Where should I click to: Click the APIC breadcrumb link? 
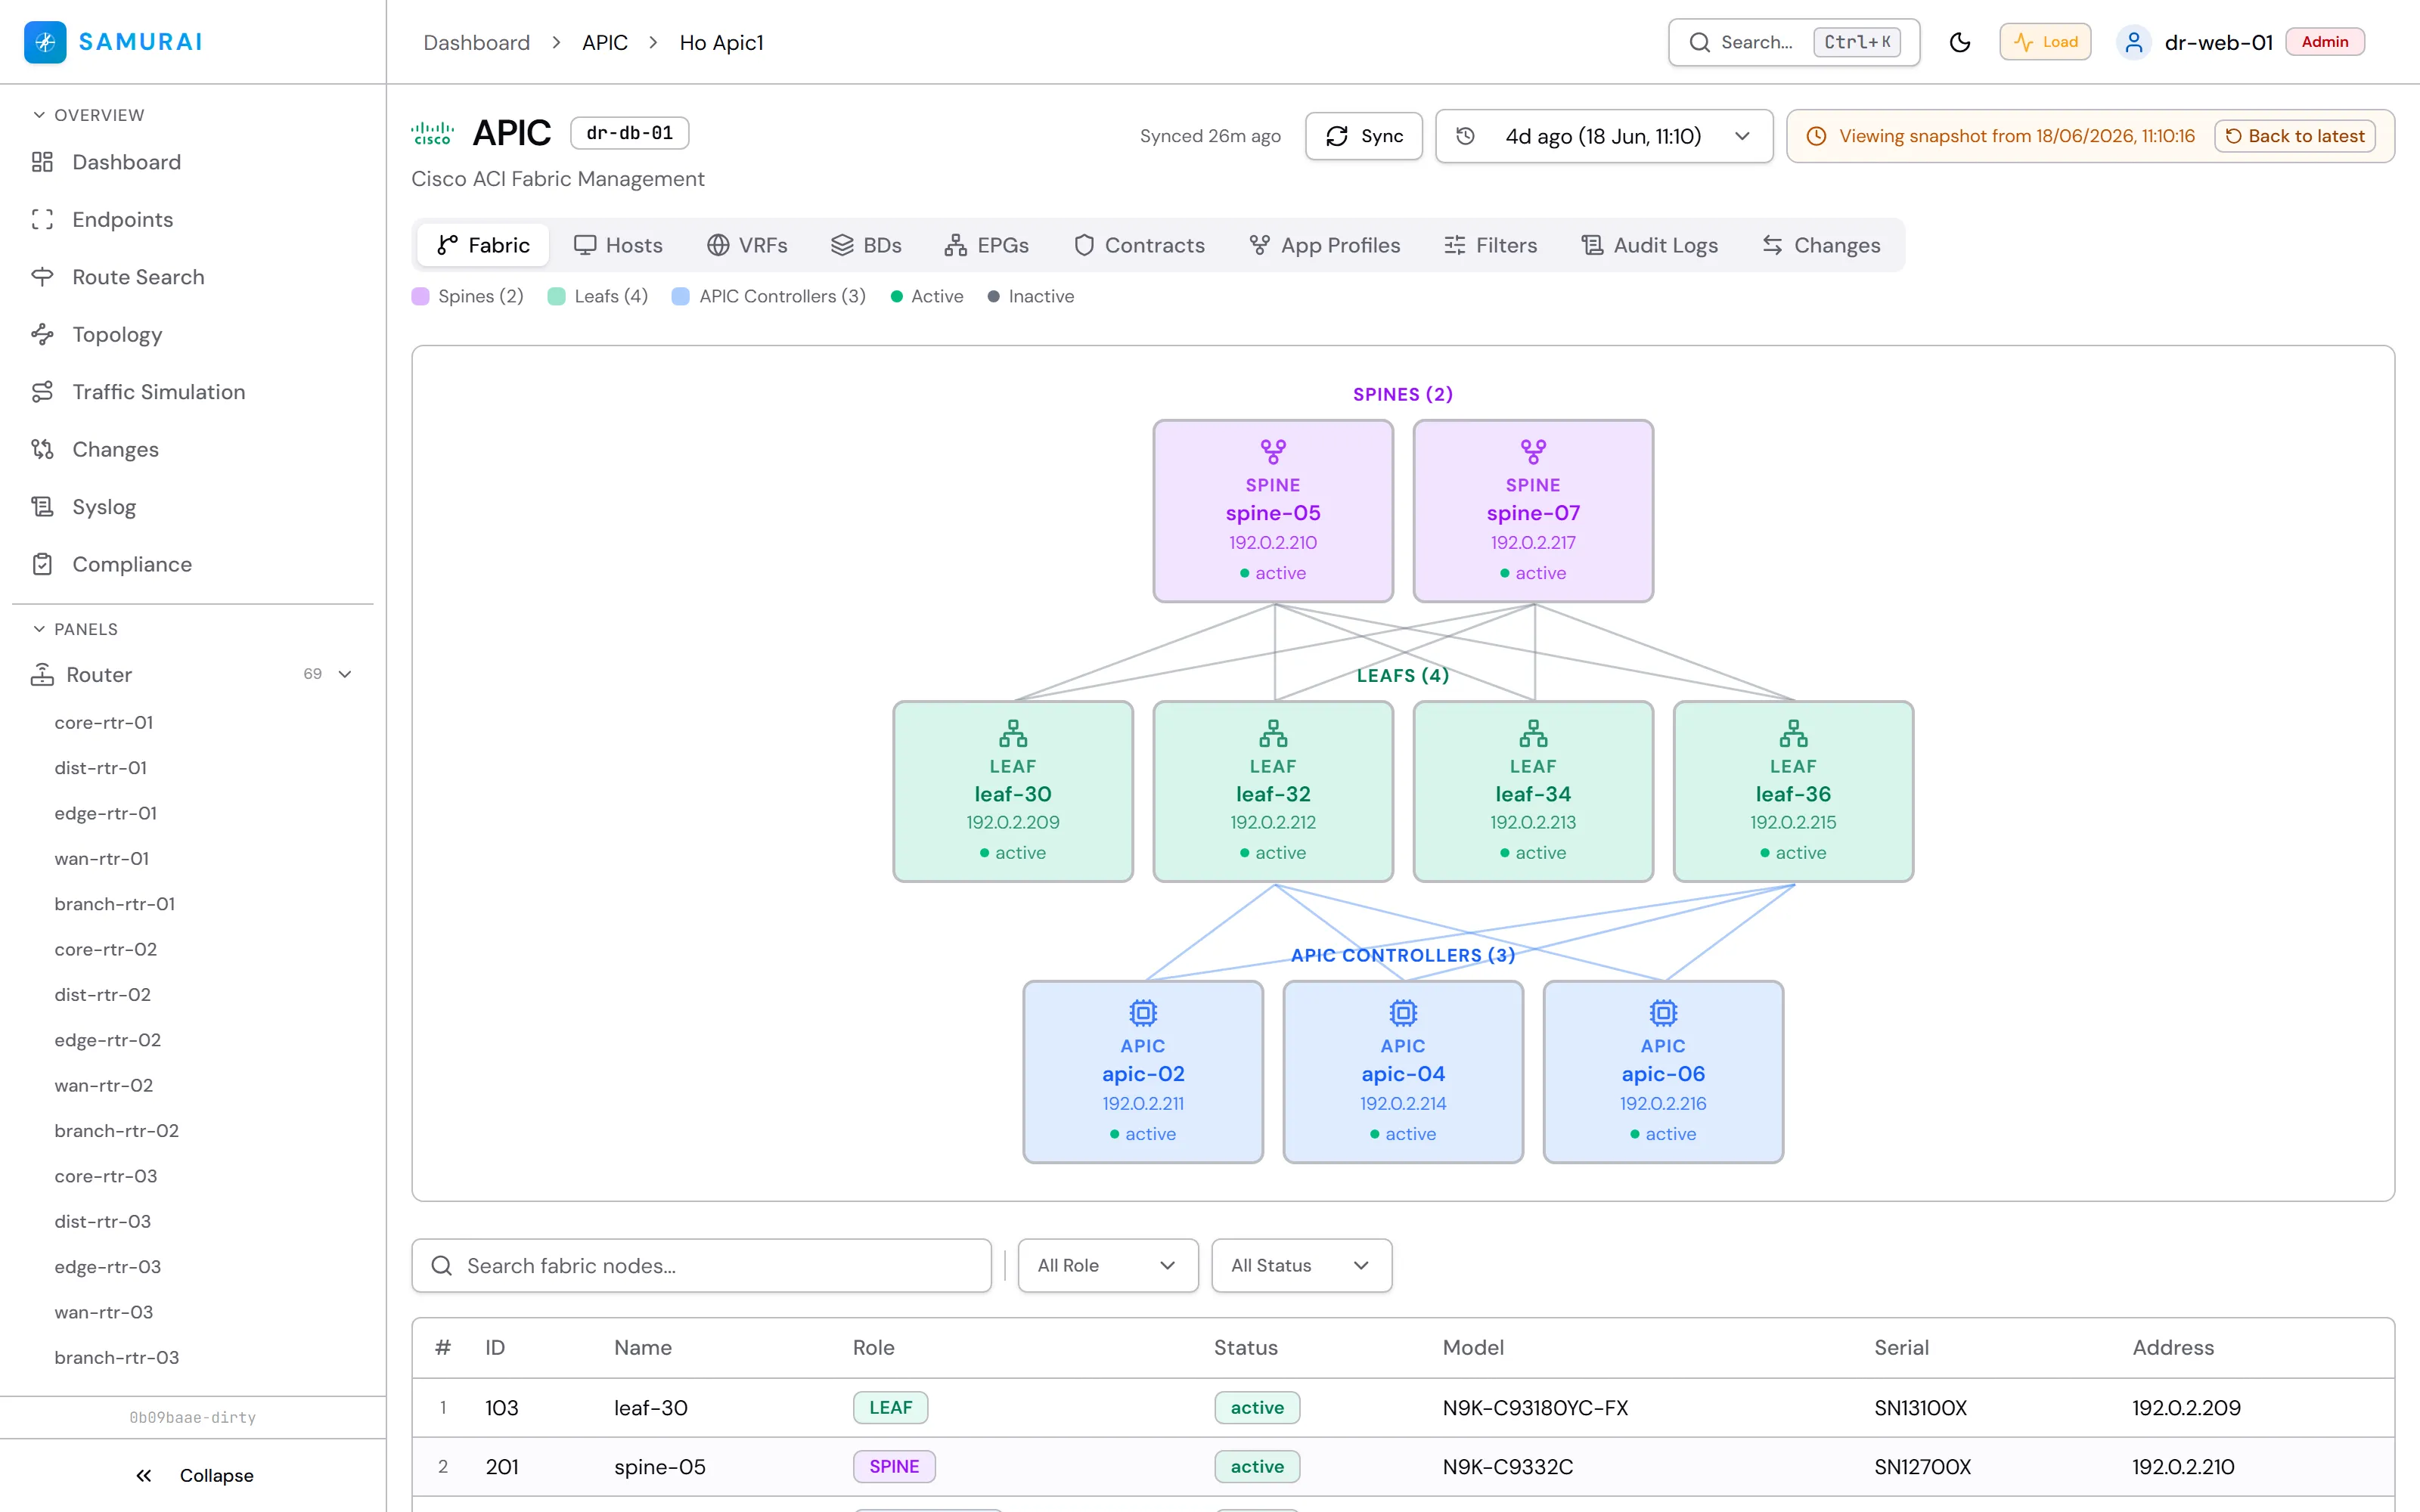(x=605, y=42)
